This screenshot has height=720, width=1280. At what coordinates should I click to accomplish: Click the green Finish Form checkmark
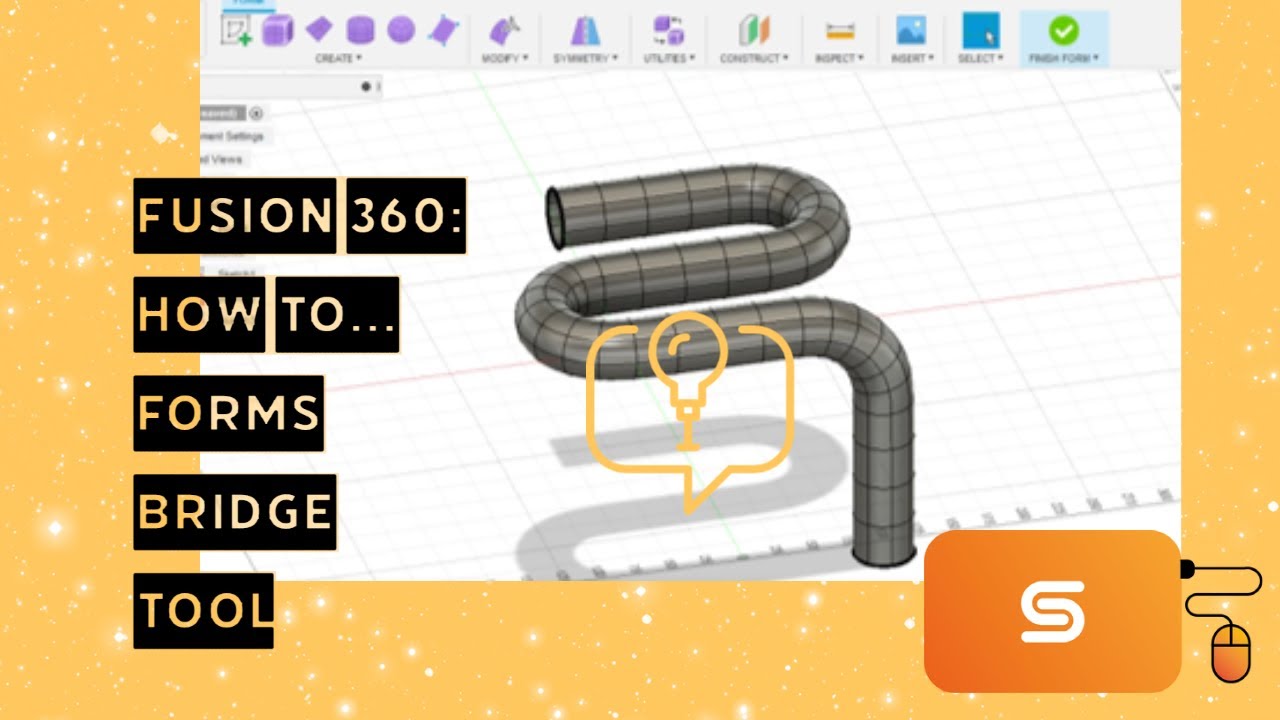[1063, 30]
